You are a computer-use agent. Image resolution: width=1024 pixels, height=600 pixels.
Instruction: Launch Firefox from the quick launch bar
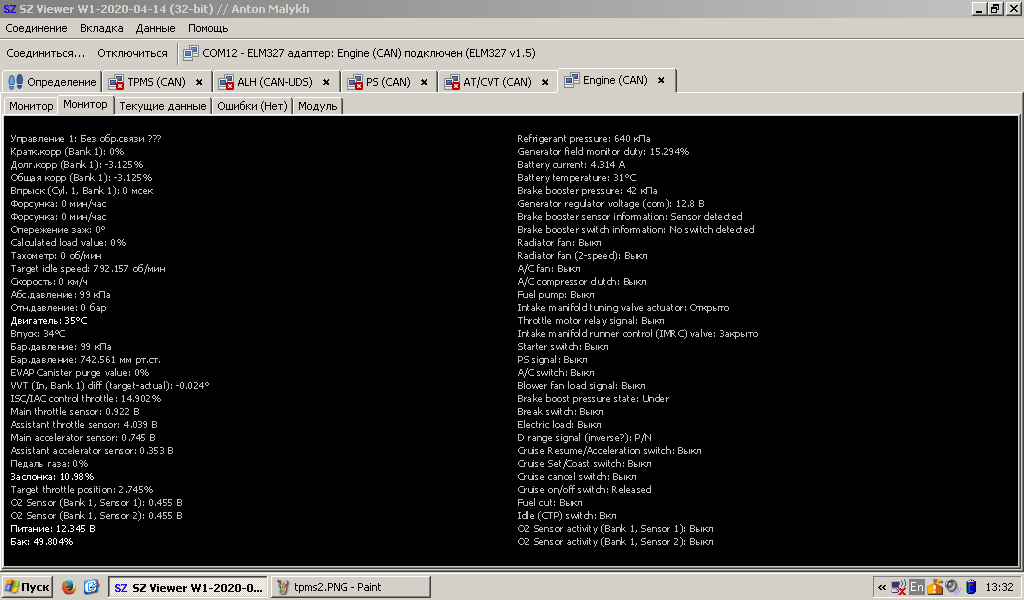[x=69, y=587]
